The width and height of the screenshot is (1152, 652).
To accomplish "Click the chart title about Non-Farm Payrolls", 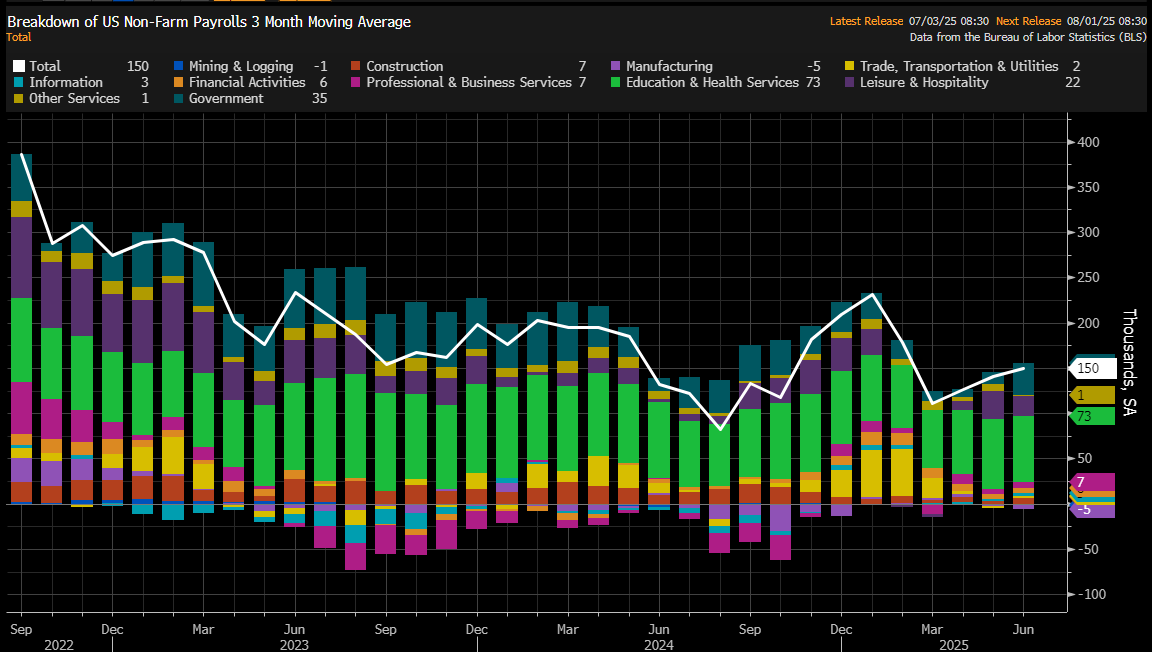I will [x=209, y=21].
